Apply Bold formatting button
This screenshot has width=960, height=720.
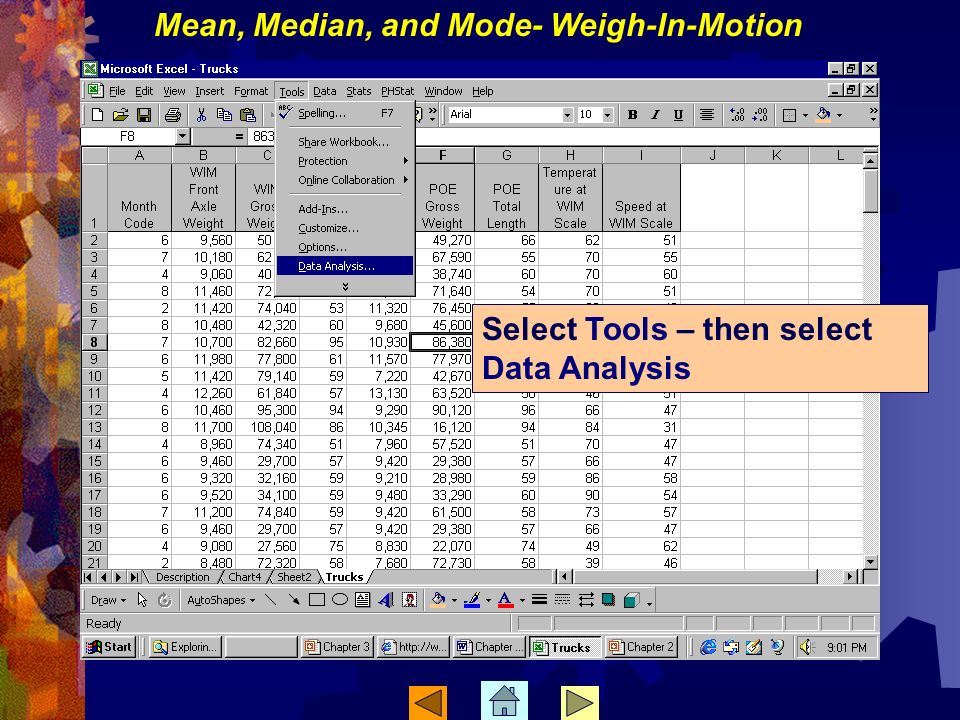(632, 114)
